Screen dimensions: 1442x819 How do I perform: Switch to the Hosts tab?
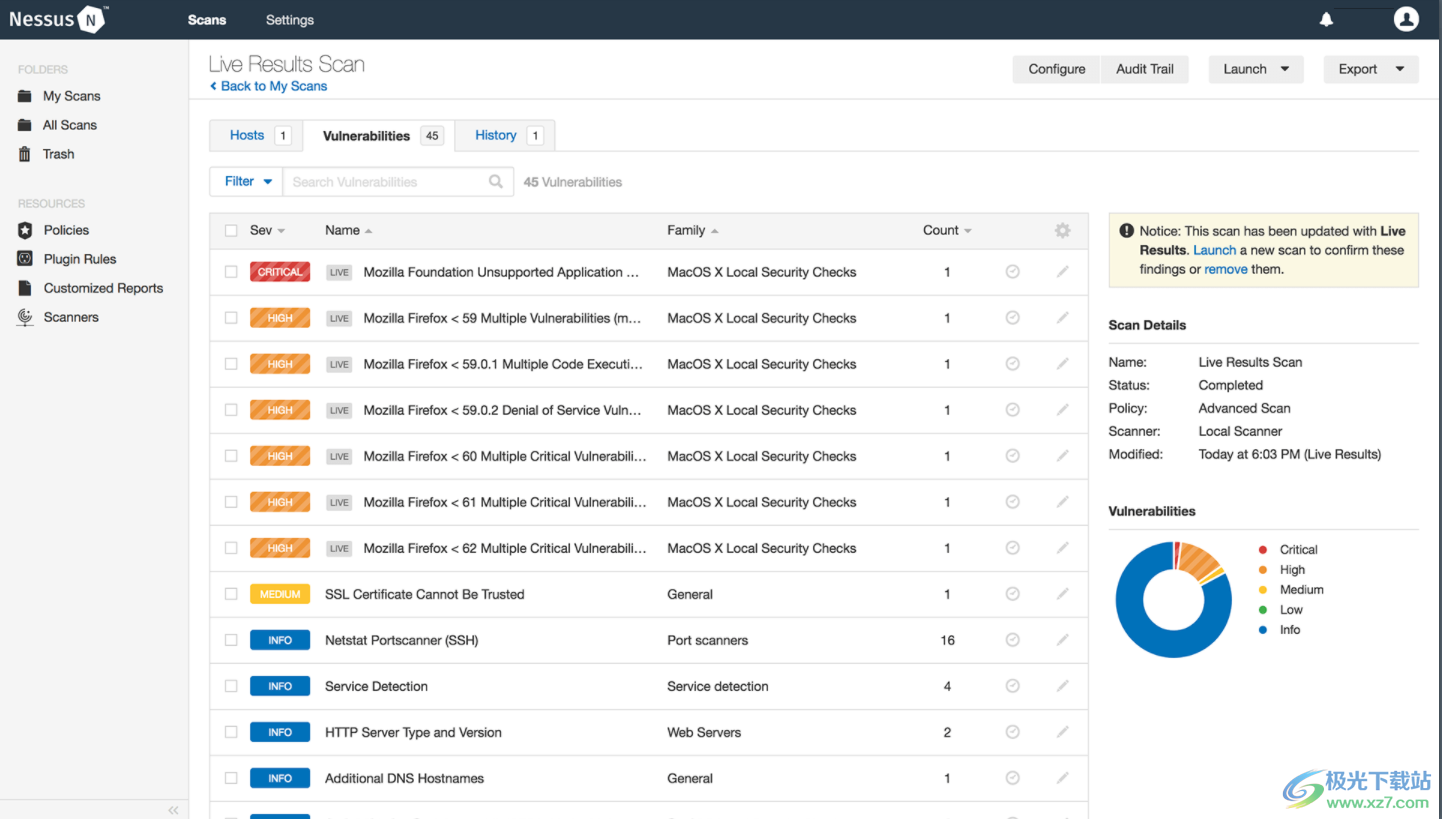coord(247,136)
